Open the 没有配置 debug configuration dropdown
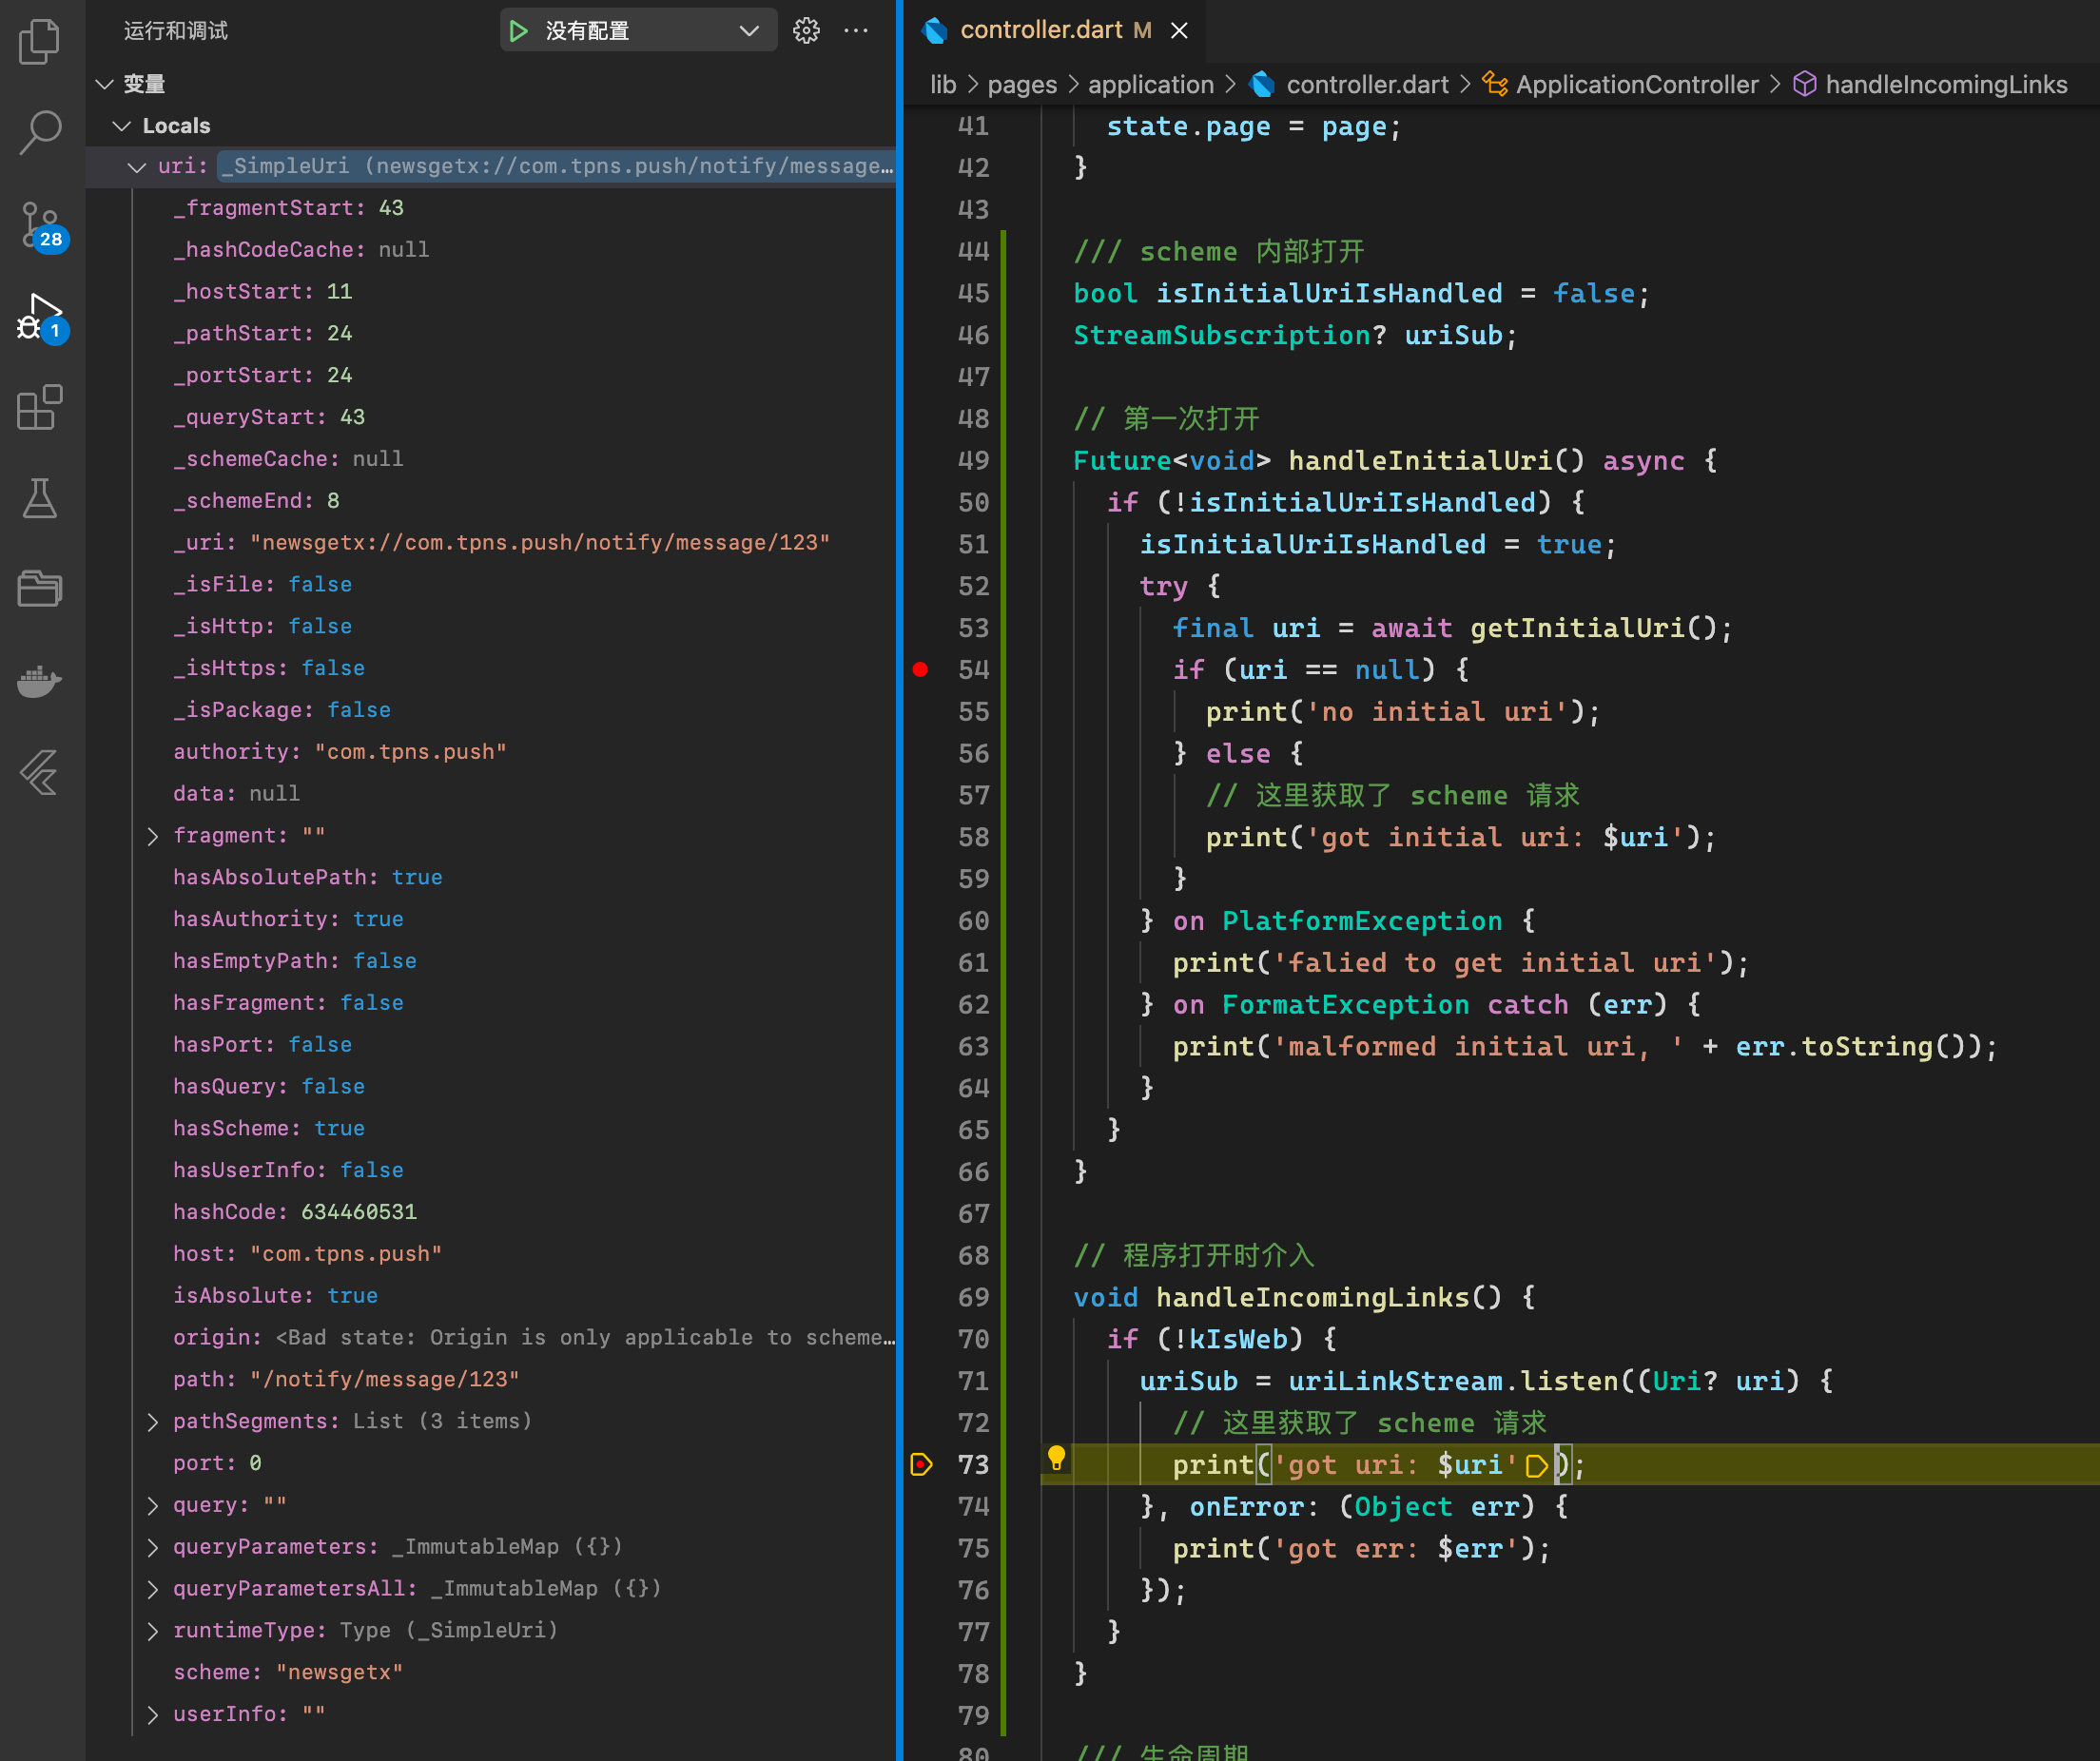Viewport: 2100px width, 1761px height. click(x=748, y=31)
